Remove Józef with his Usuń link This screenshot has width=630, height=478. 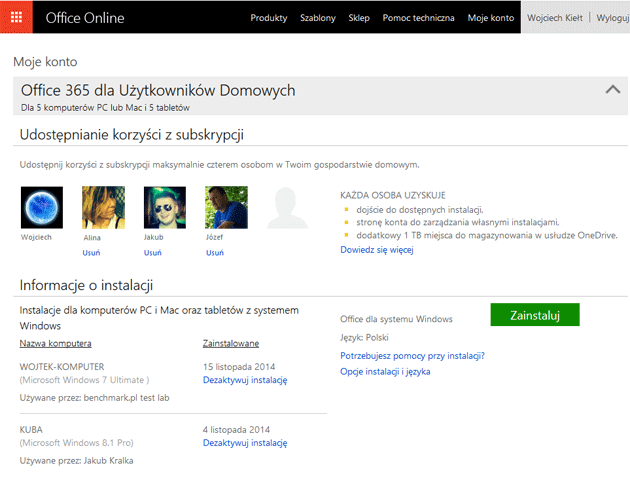[215, 253]
